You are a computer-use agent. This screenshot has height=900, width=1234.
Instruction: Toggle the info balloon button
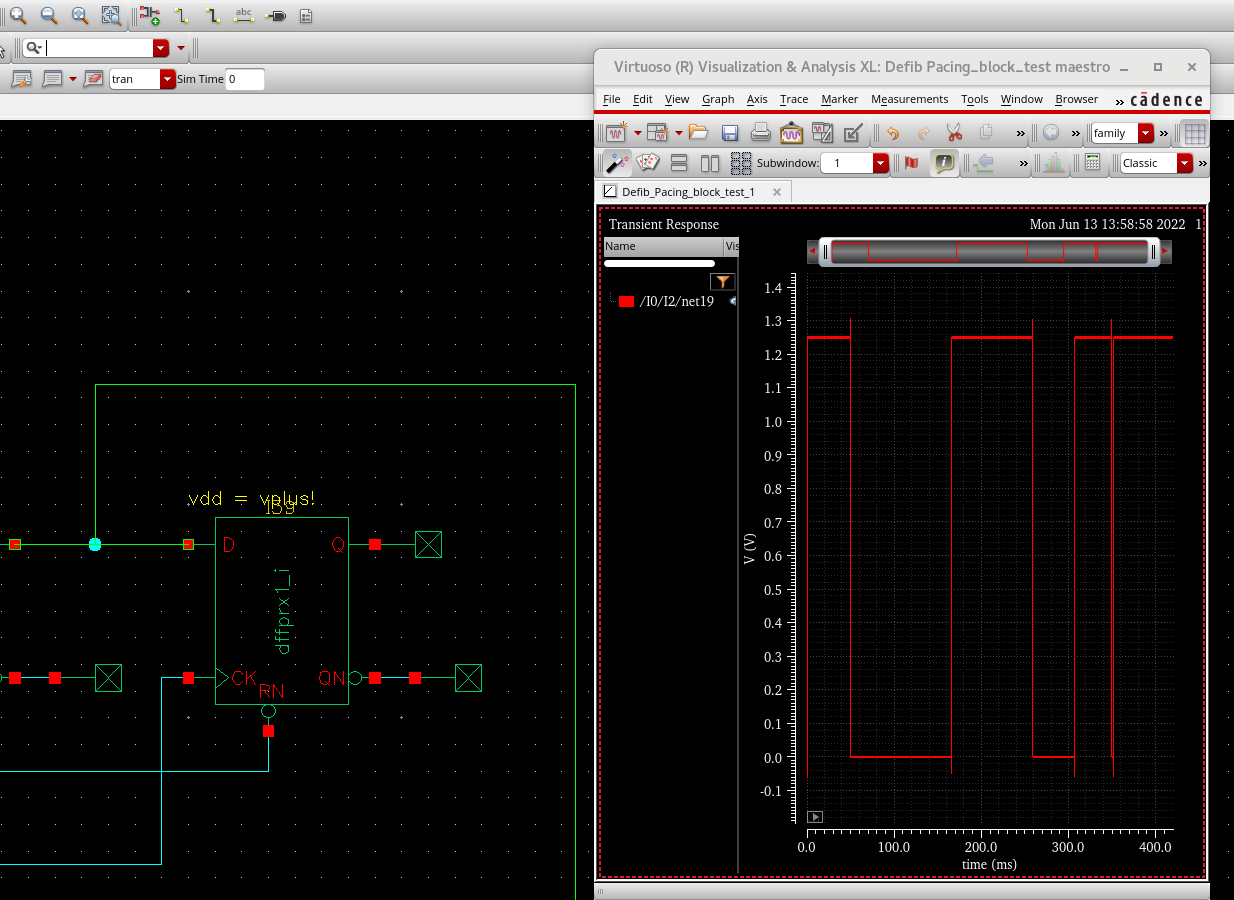point(943,163)
